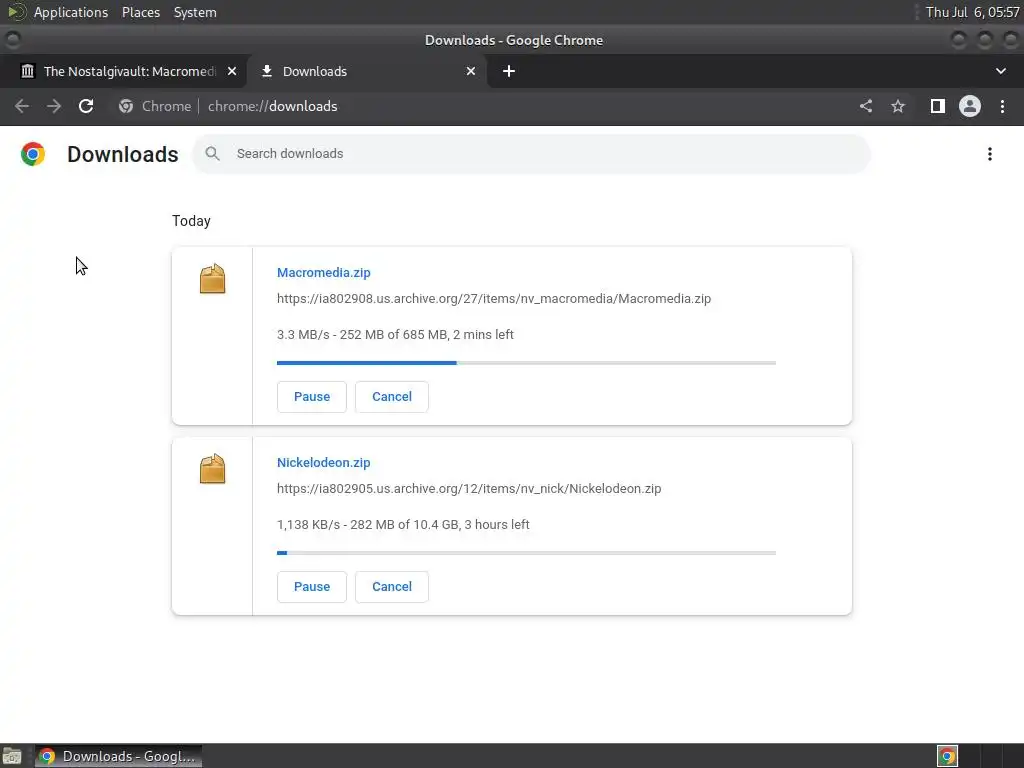Image resolution: width=1024 pixels, height=768 pixels.
Task: Click the Macromedia.zip download progress bar
Action: click(526, 362)
